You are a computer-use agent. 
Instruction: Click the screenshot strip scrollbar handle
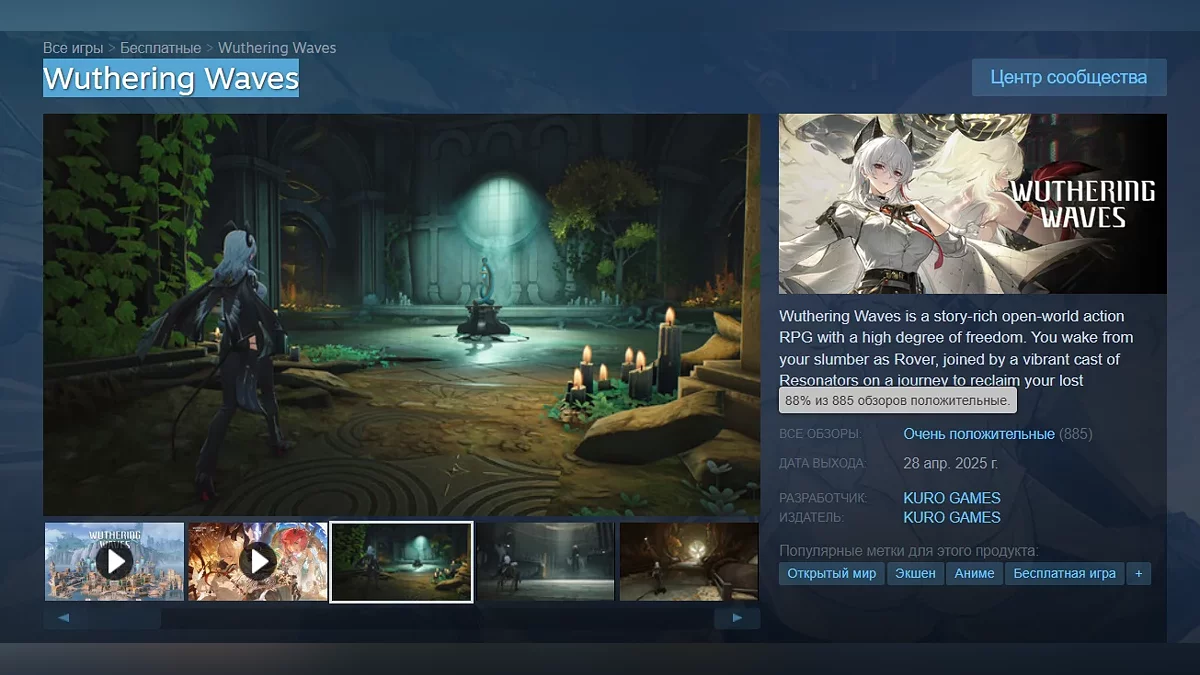(122, 618)
